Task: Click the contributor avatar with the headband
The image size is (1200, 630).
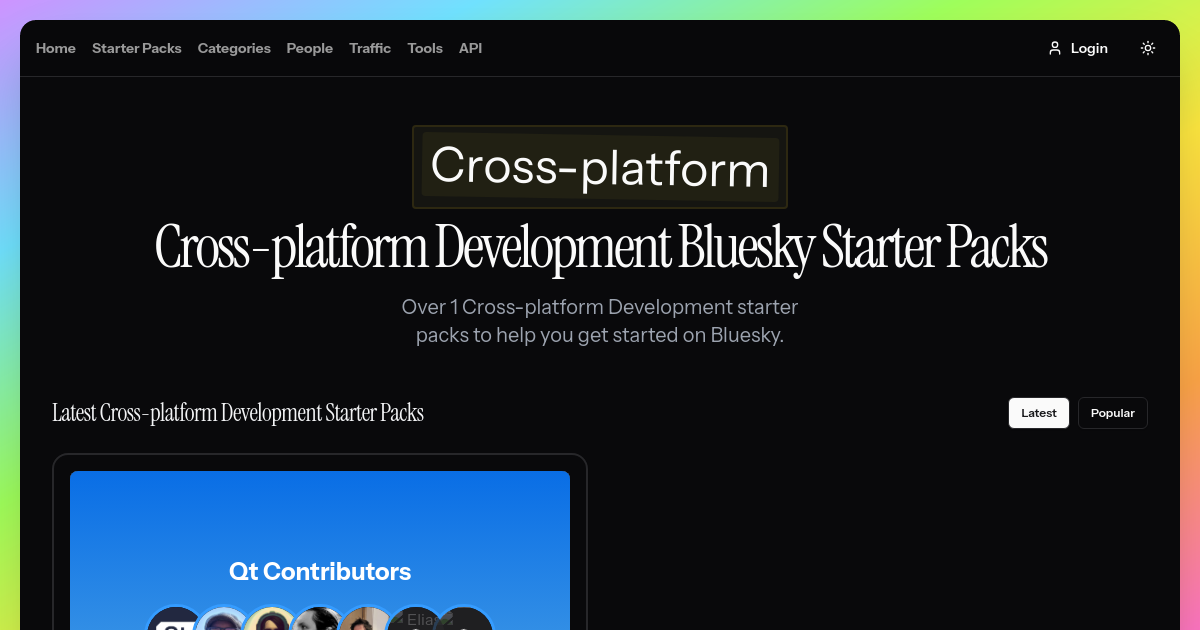Action: (x=270, y=620)
